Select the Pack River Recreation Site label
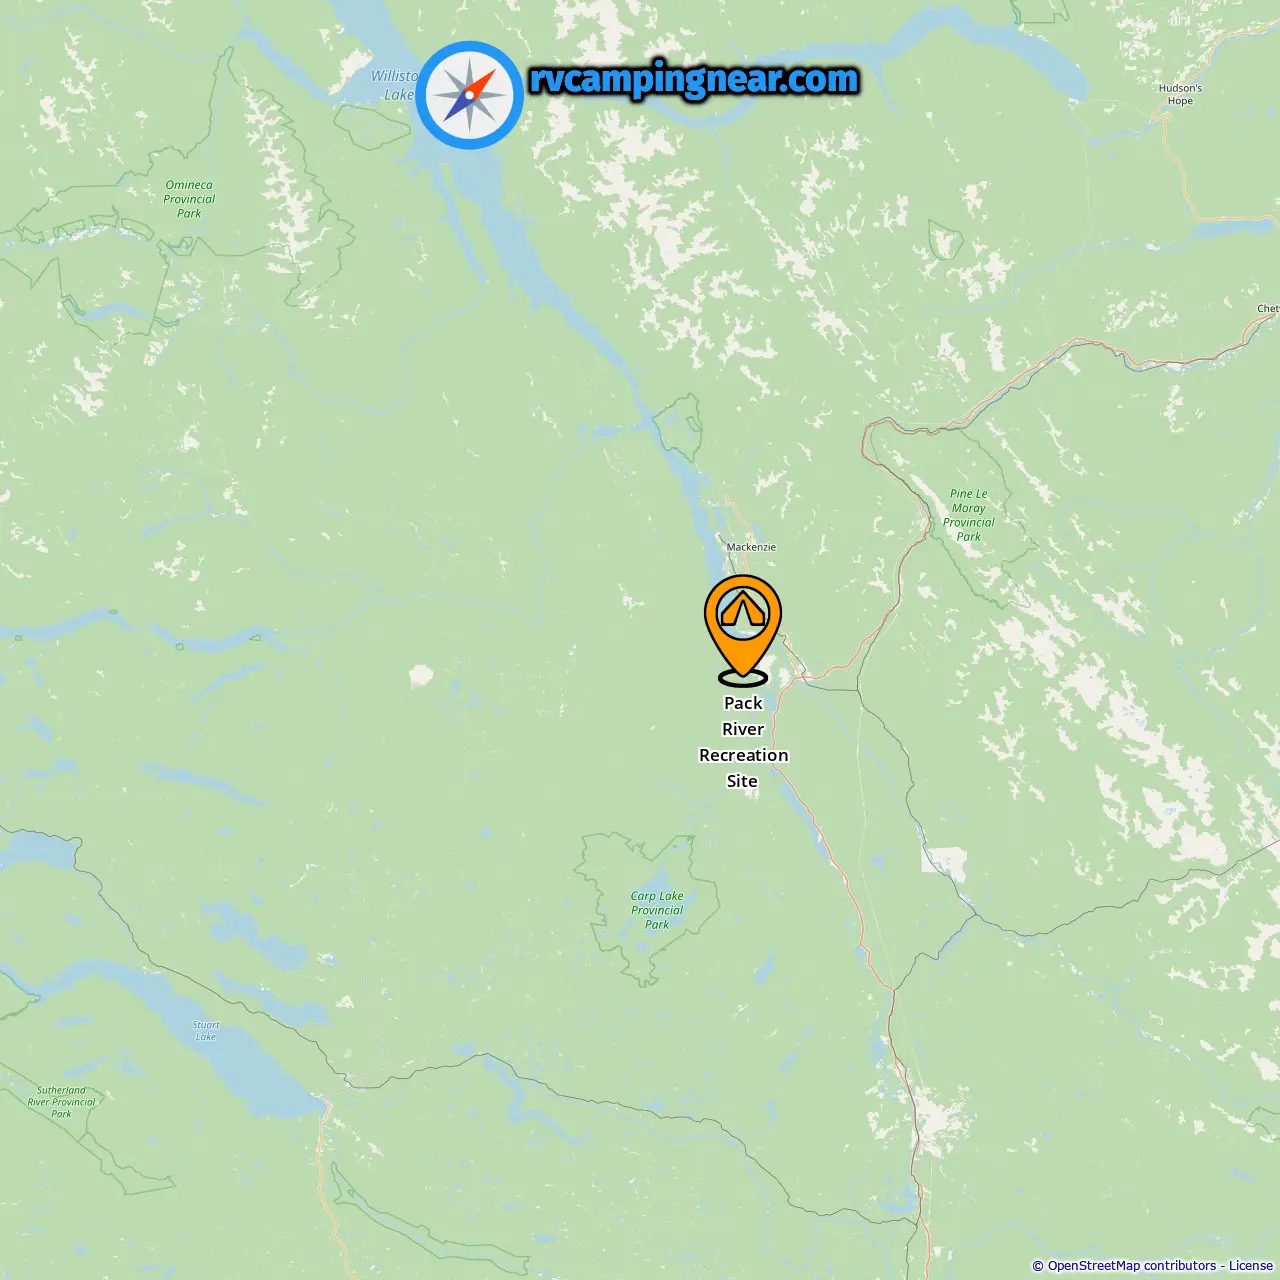Image resolution: width=1280 pixels, height=1280 pixels. [x=743, y=742]
